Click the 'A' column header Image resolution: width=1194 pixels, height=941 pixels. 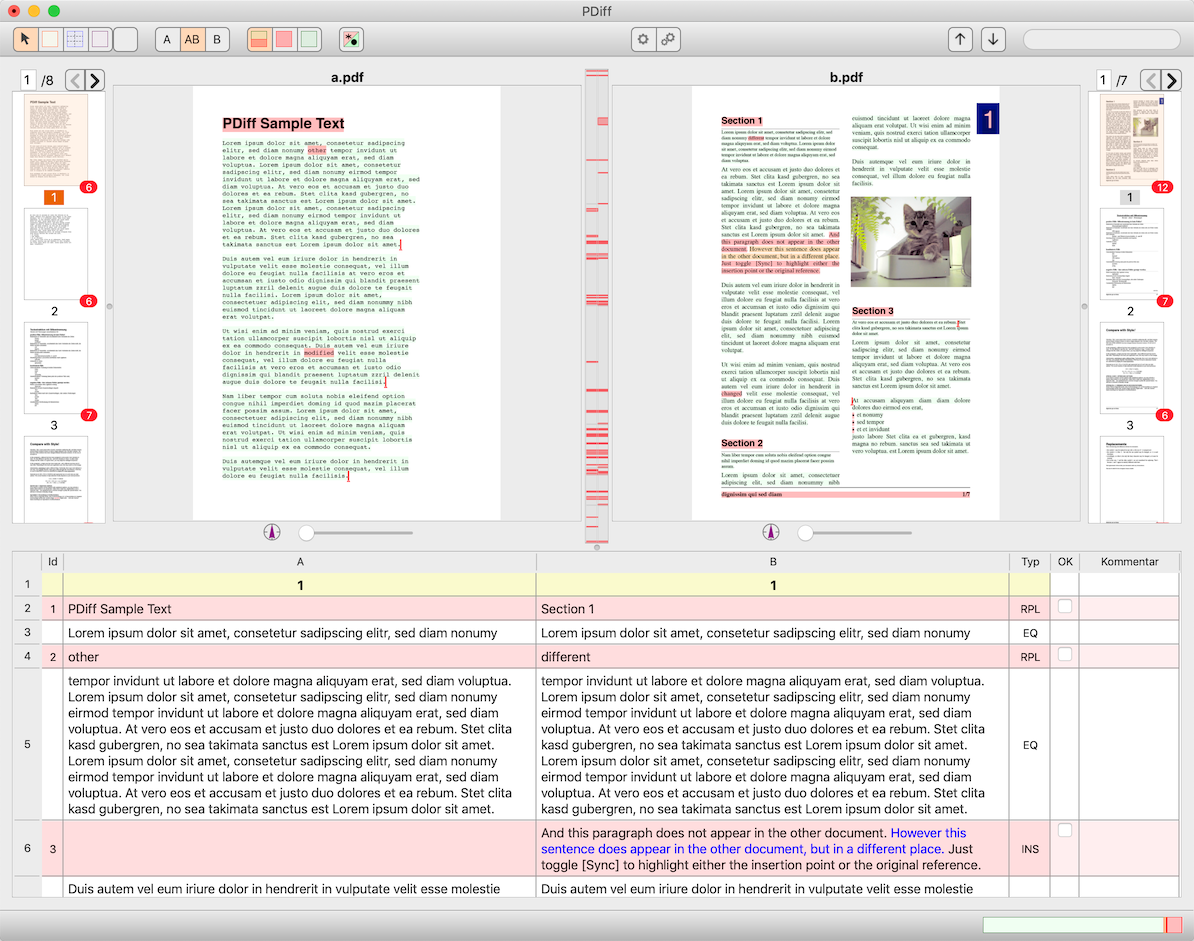[300, 562]
